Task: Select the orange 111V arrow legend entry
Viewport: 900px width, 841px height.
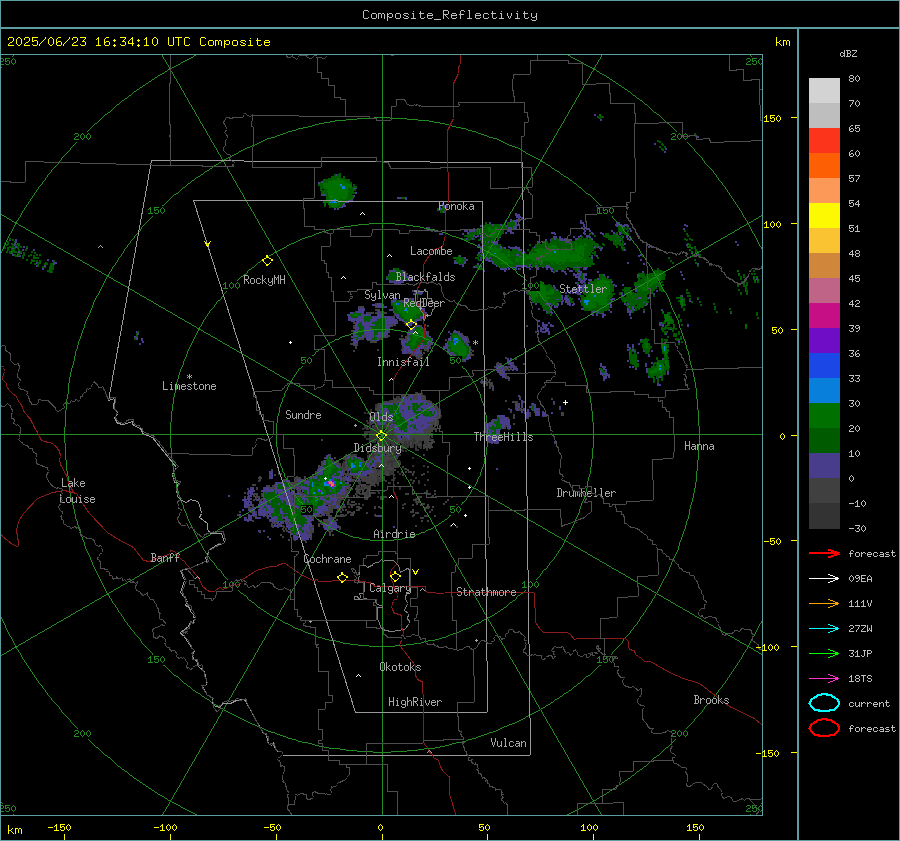Action: click(824, 603)
